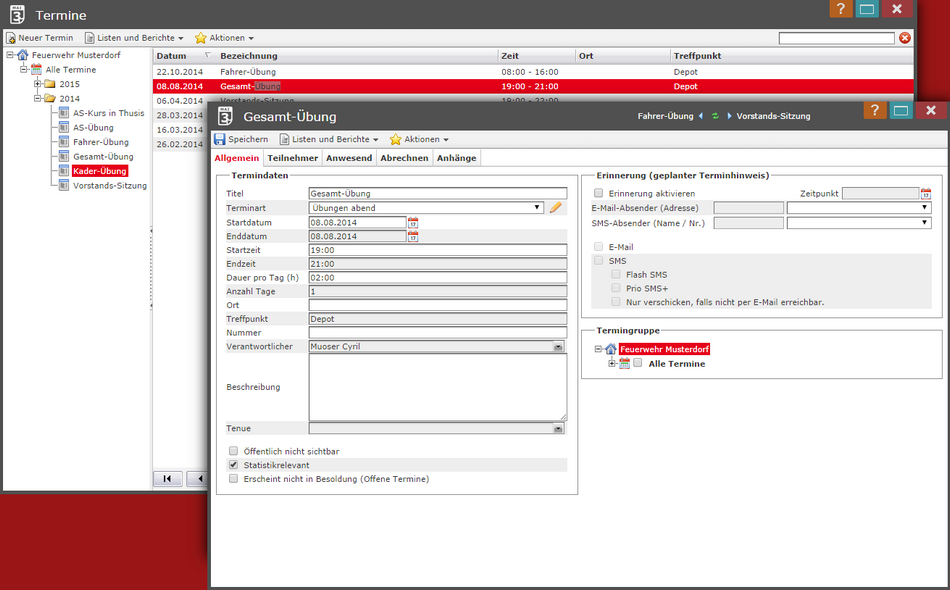Screen dimensions: 950x590
Task: Click the pencil icon next to Terminart
Action: pyautogui.click(x=556, y=208)
